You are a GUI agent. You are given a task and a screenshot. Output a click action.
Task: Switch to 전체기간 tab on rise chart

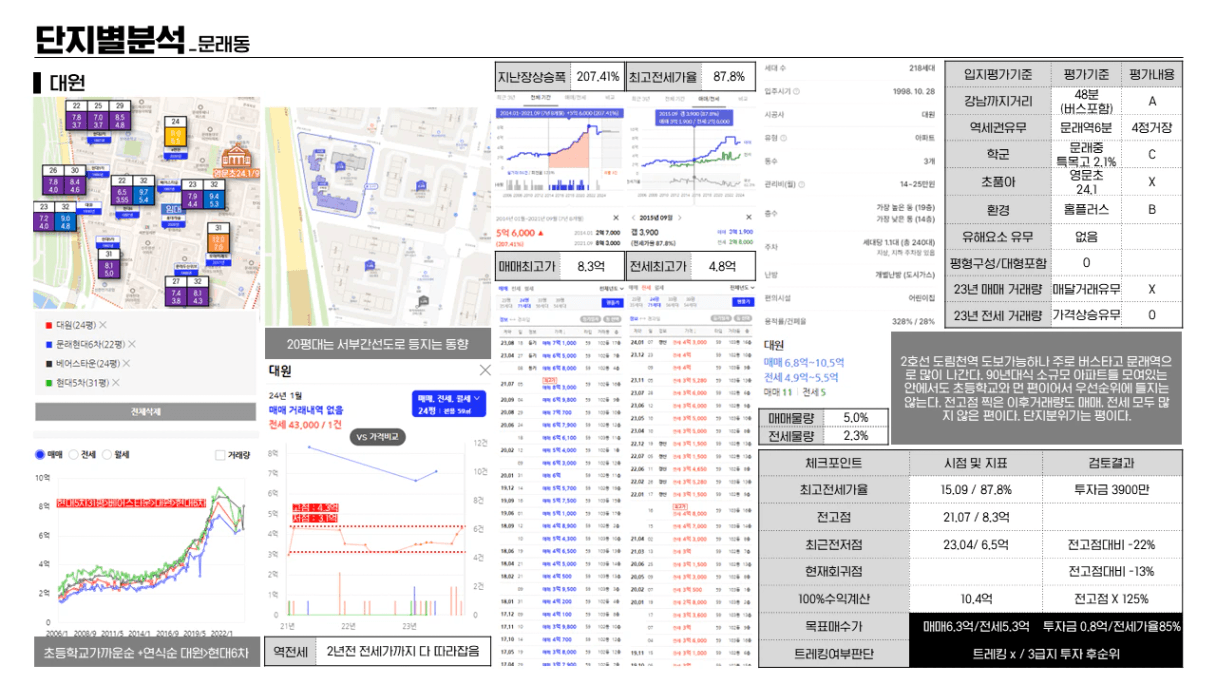coord(540,98)
